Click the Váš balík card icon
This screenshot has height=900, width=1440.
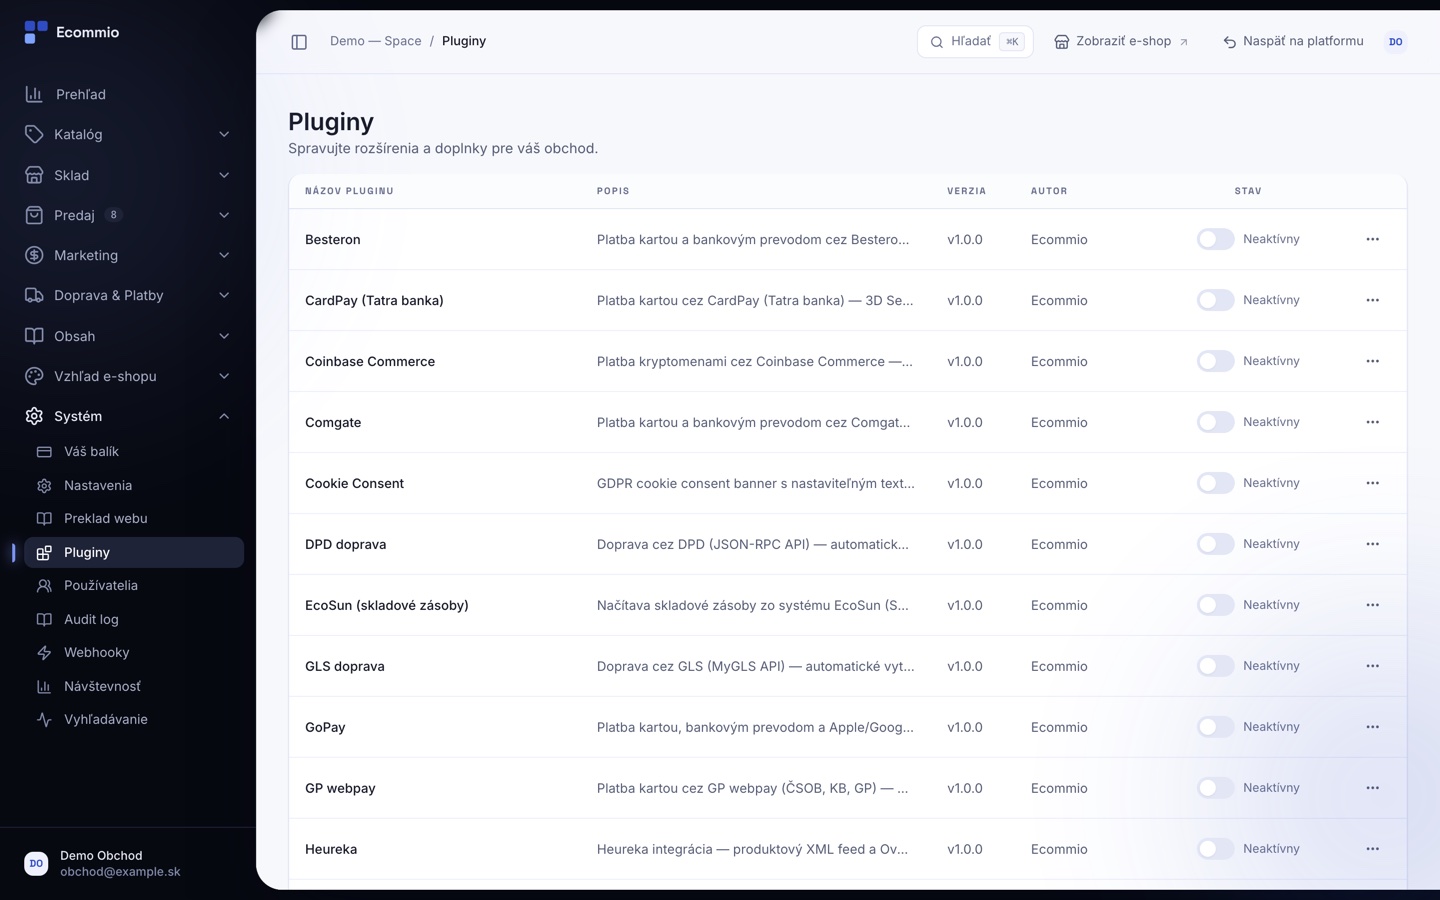(x=44, y=452)
